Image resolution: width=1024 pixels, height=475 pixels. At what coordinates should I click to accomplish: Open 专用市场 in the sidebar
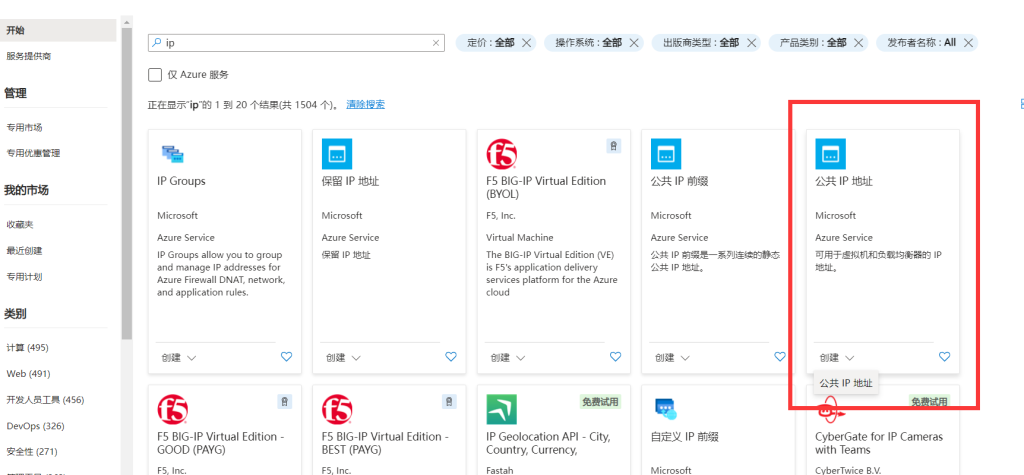click(x=24, y=127)
